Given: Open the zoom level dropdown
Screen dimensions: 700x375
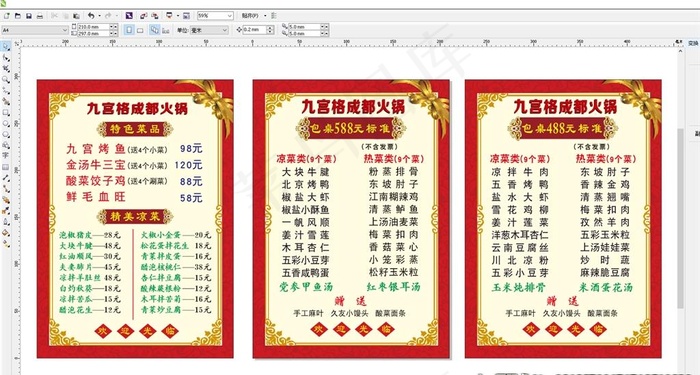Looking at the screenshot, I should (230, 16).
